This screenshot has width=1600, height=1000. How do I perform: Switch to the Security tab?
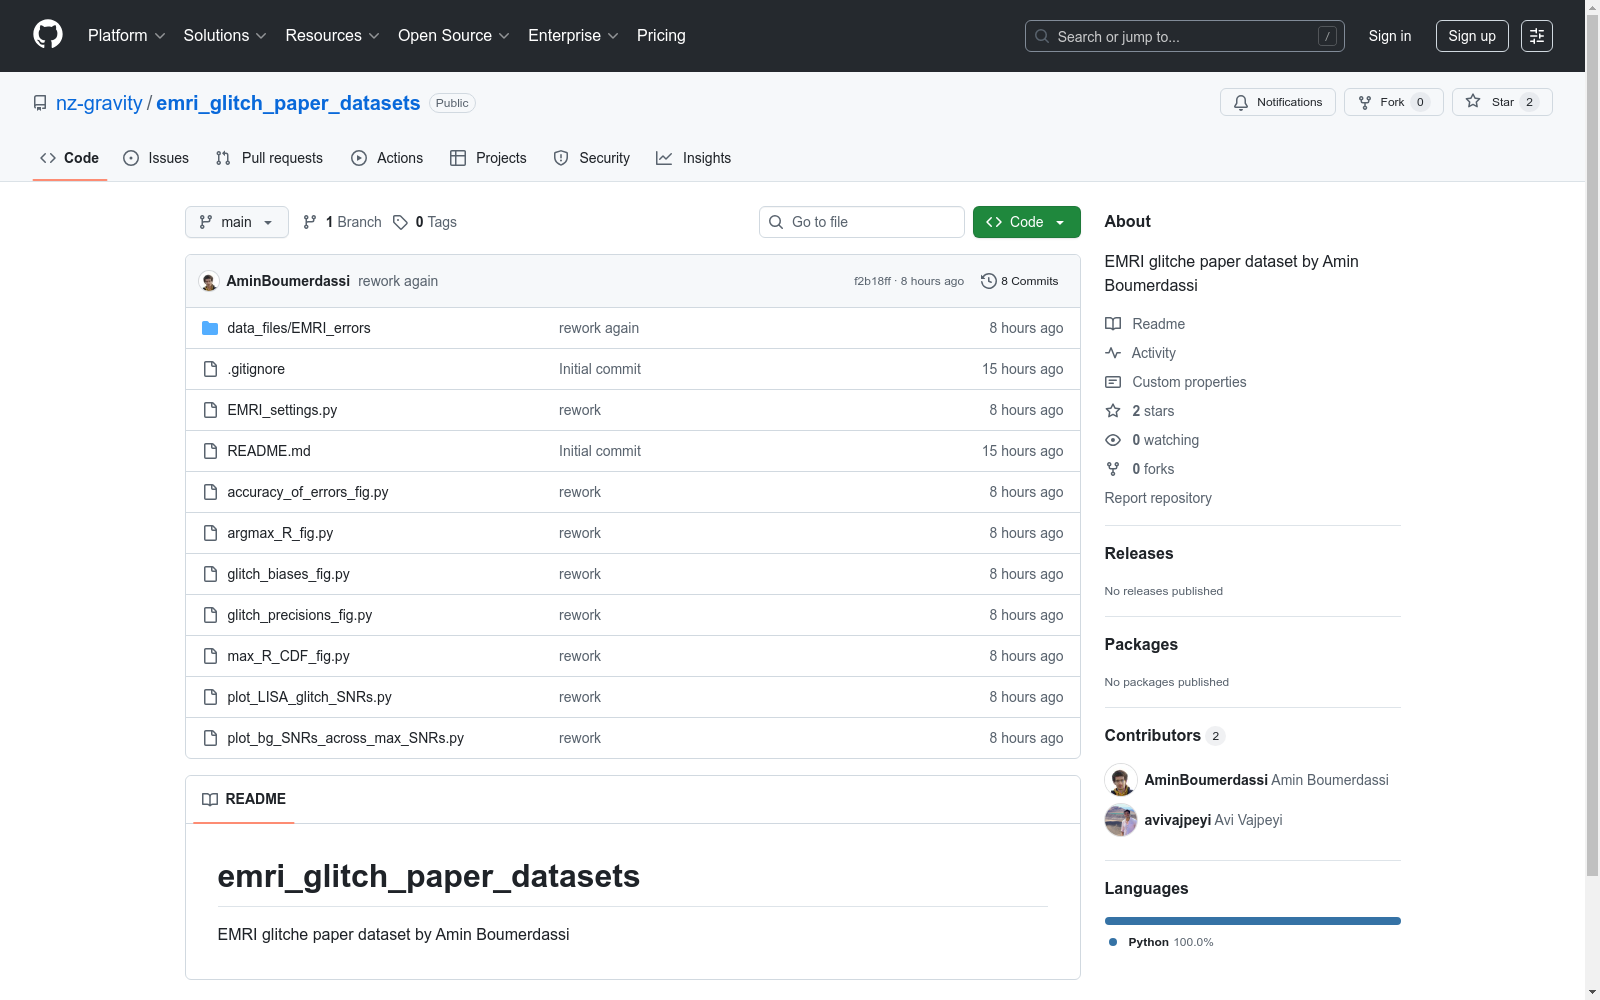point(592,158)
